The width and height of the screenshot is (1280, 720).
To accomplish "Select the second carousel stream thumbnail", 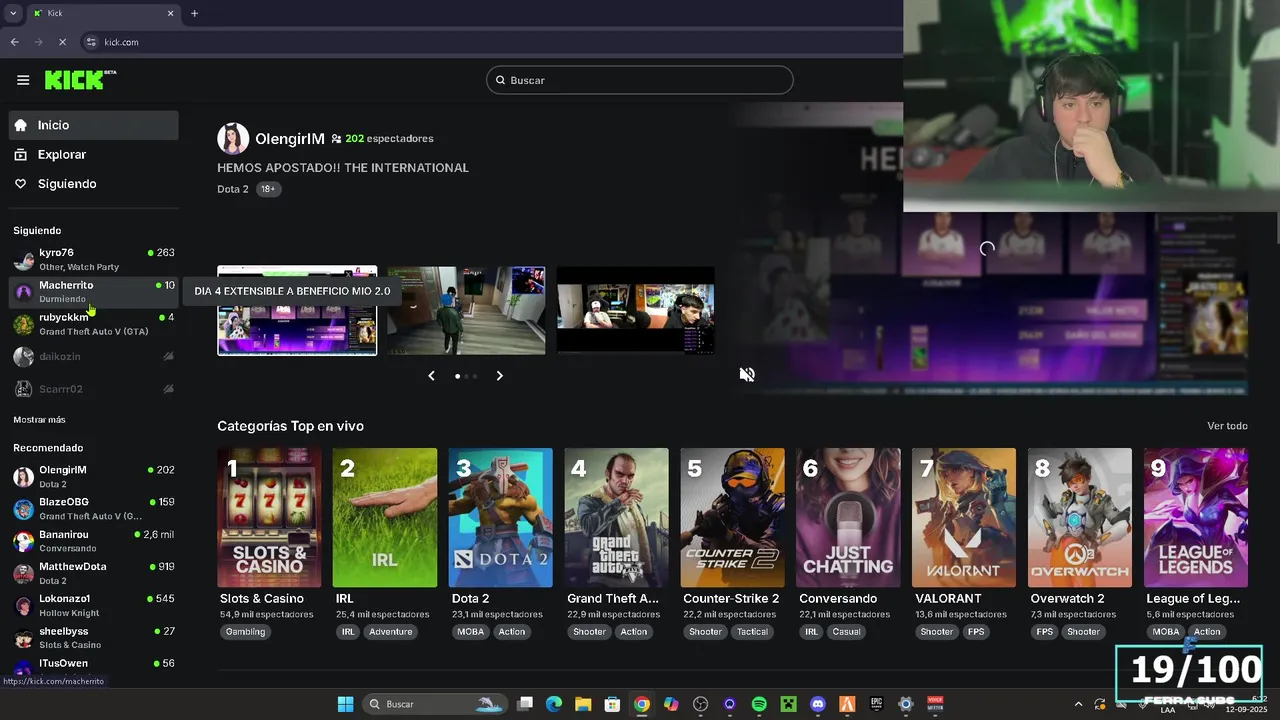I will coord(466,310).
